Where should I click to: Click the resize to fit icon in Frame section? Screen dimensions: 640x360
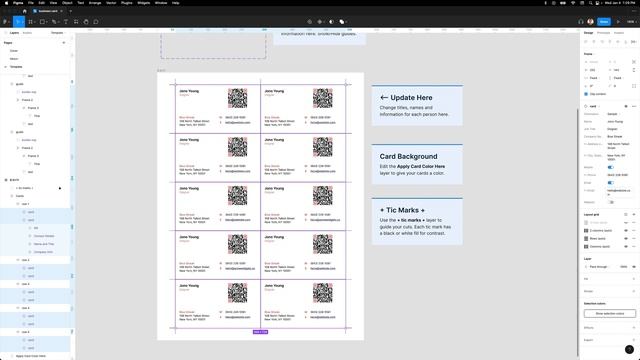(634, 62)
